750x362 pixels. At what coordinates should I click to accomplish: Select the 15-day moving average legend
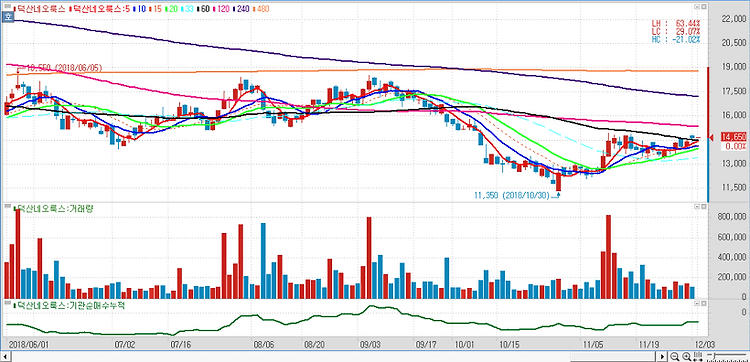click(x=155, y=9)
